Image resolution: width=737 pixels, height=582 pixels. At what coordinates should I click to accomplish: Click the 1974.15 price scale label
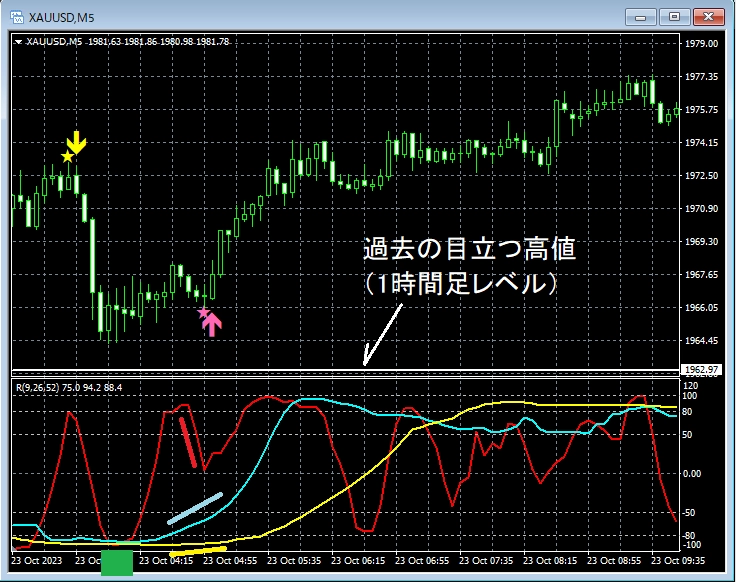coord(701,142)
